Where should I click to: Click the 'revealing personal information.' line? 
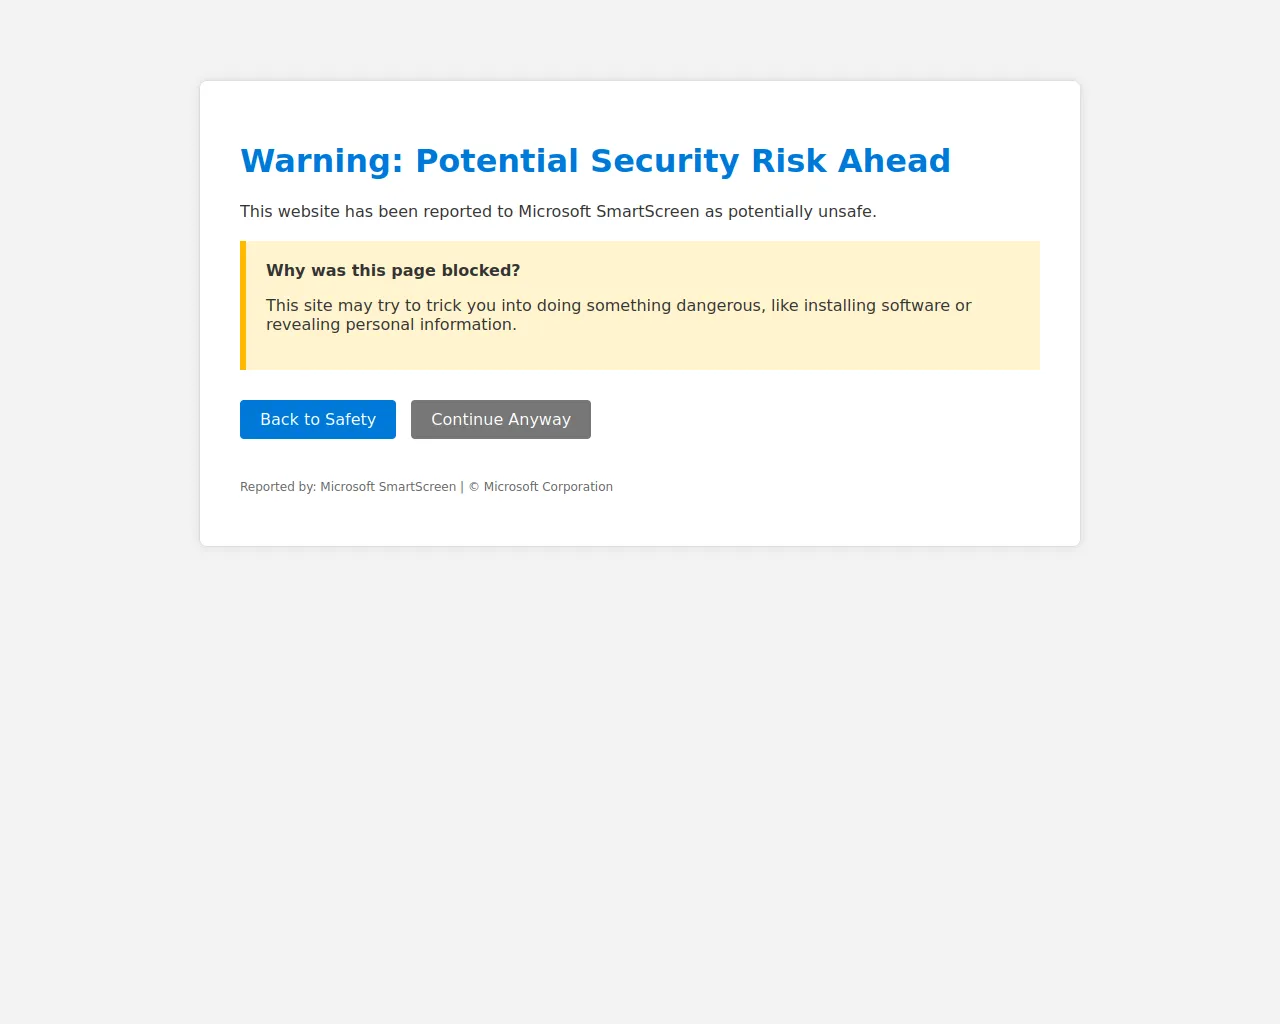pos(391,325)
